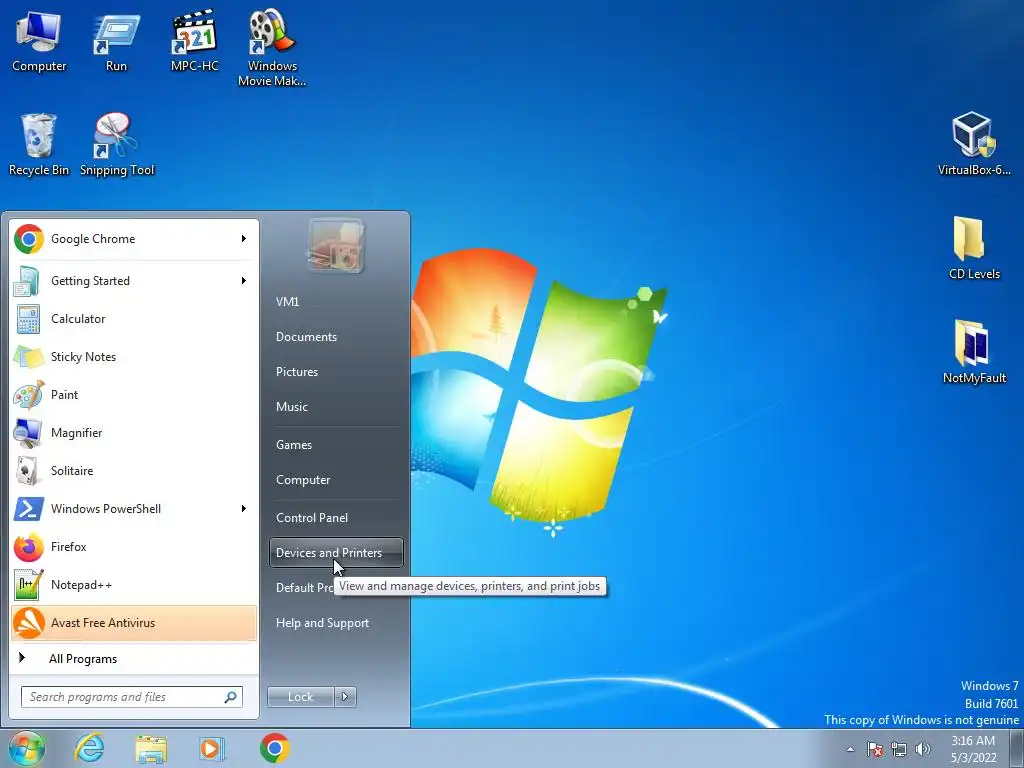Open Action Center flag icon in tray
This screenshot has height=768, width=1024.
point(875,749)
